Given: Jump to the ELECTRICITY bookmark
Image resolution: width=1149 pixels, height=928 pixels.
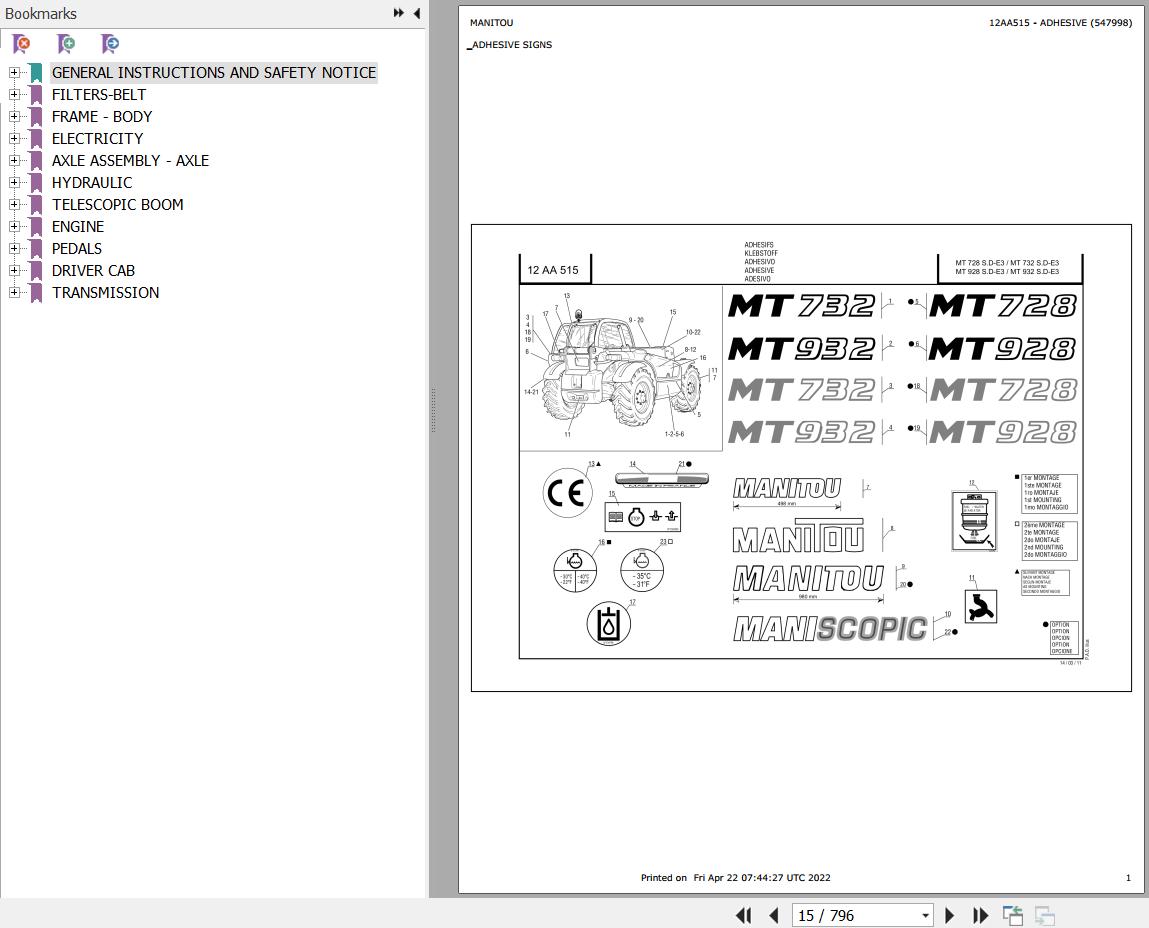Looking at the screenshot, I should [x=97, y=139].
